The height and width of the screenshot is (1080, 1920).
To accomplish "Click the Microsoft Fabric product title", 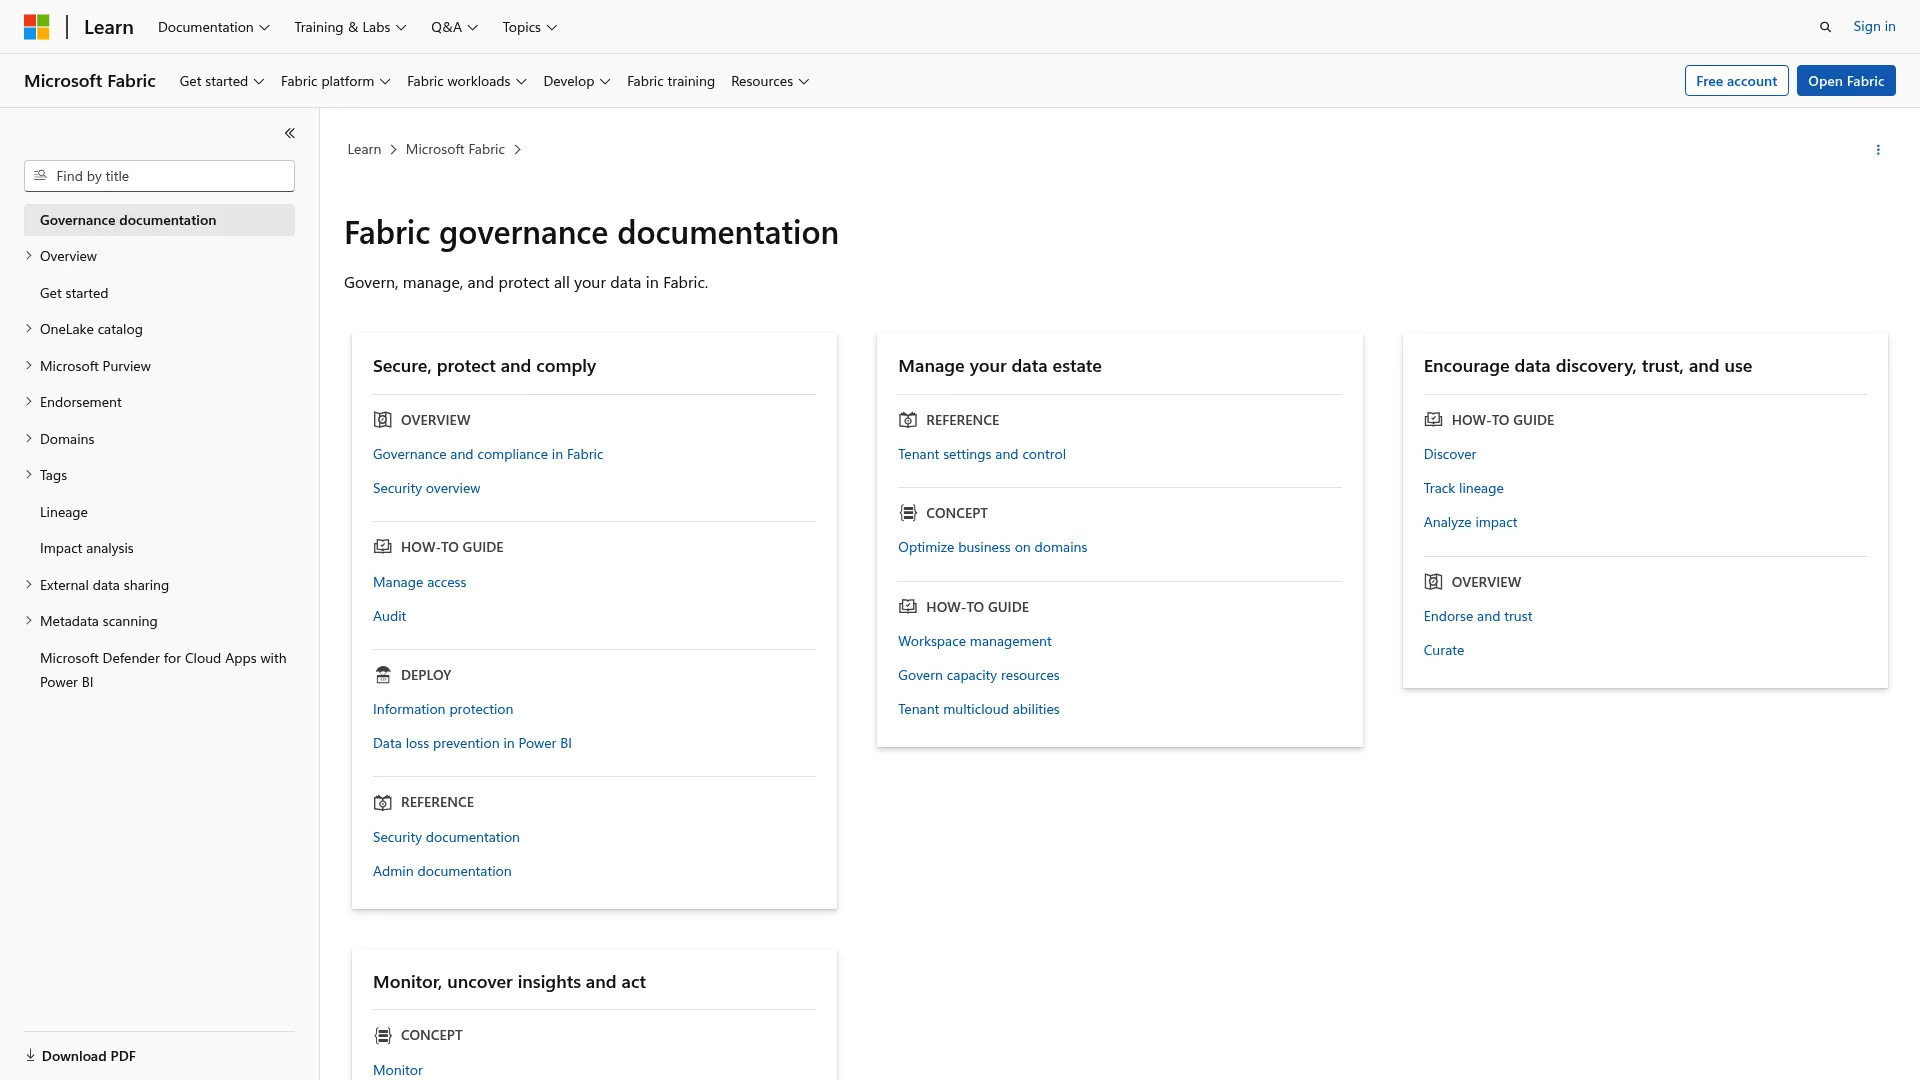I will click(x=90, y=81).
